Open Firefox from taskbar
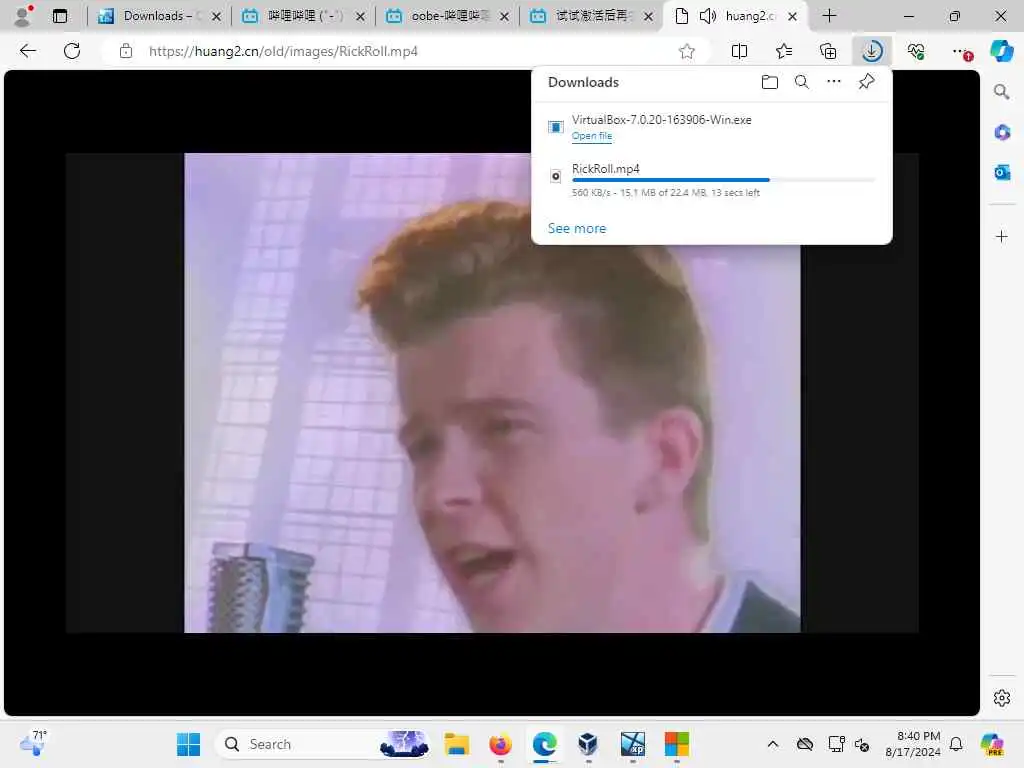 (x=500, y=744)
